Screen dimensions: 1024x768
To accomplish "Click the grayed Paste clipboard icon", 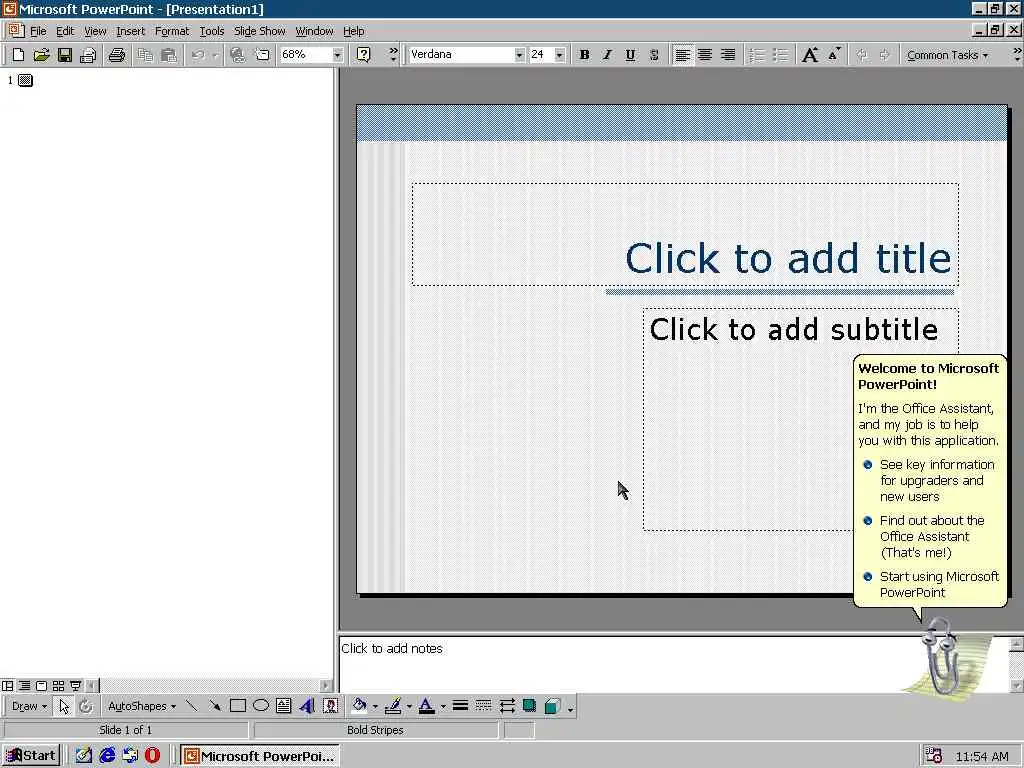I will (x=168, y=55).
